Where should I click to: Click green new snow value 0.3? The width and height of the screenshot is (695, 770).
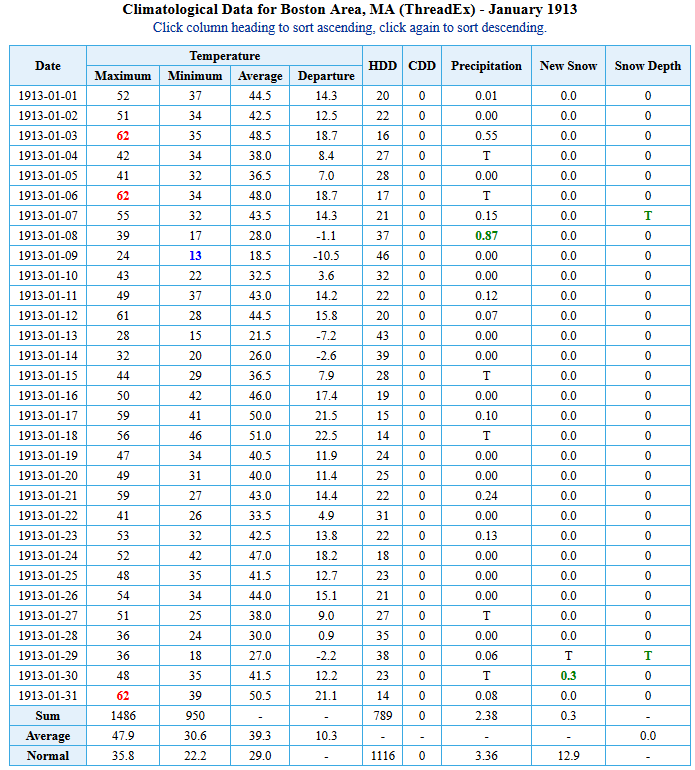(568, 676)
